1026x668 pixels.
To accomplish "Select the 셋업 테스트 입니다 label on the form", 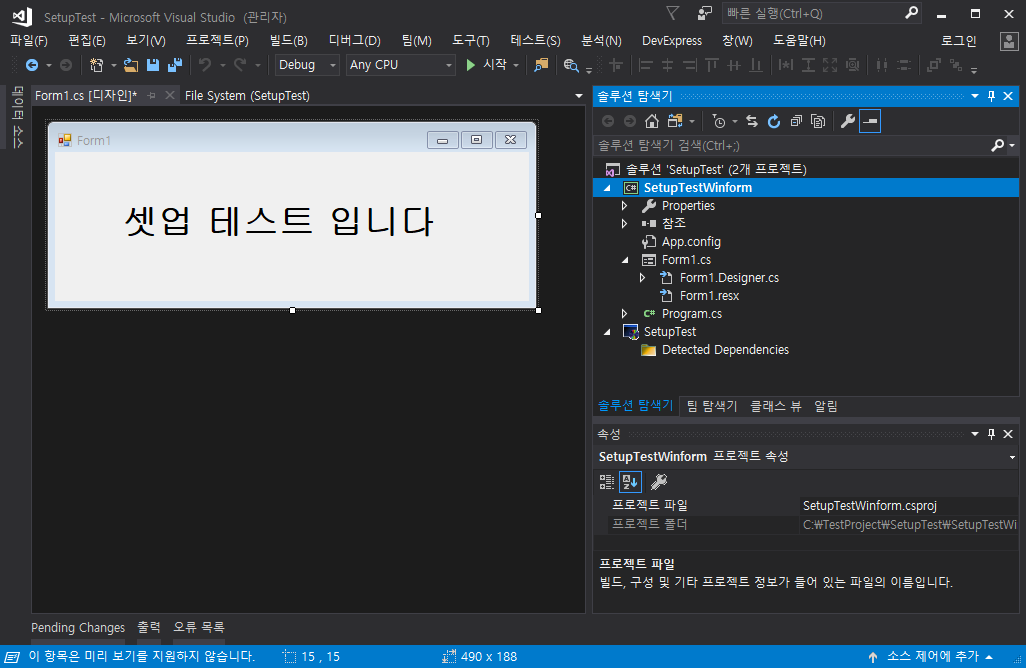I will click(x=279, y=221).
